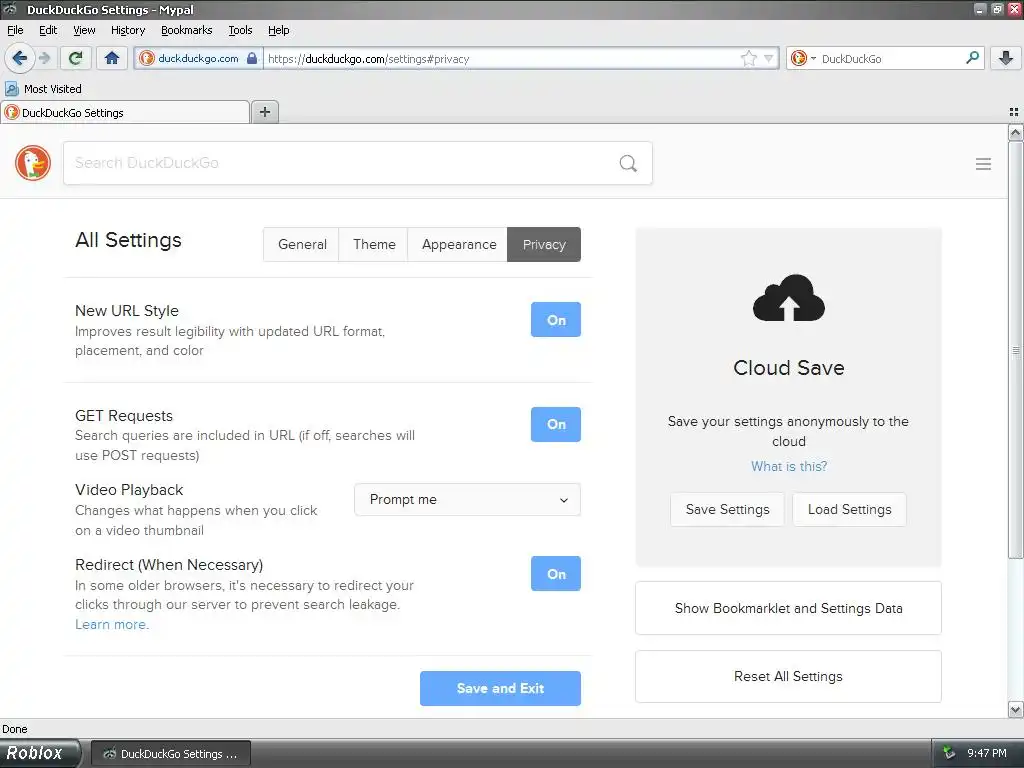Toggle Redirect (When Necessary) switch
This screenshot has height=768, width=1024.
tap(556, 573)
